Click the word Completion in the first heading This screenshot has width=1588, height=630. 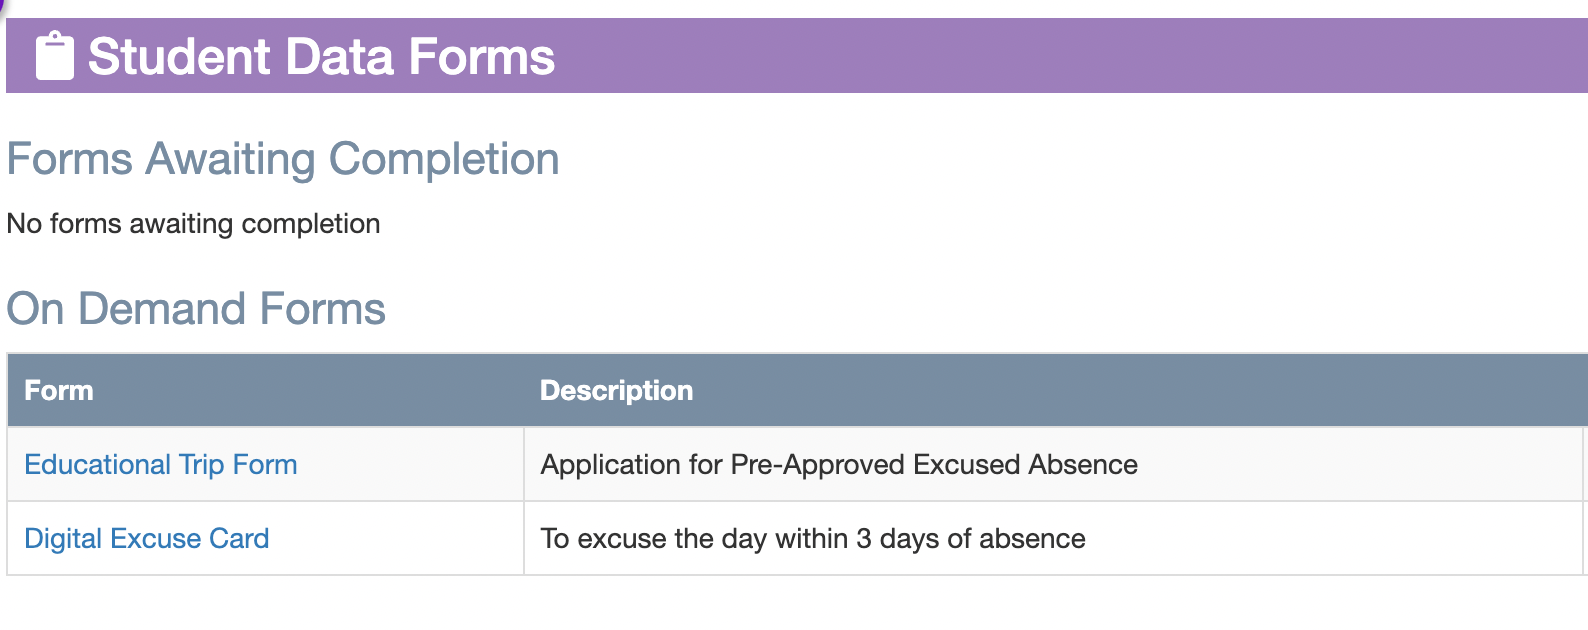tap(443, 159)
